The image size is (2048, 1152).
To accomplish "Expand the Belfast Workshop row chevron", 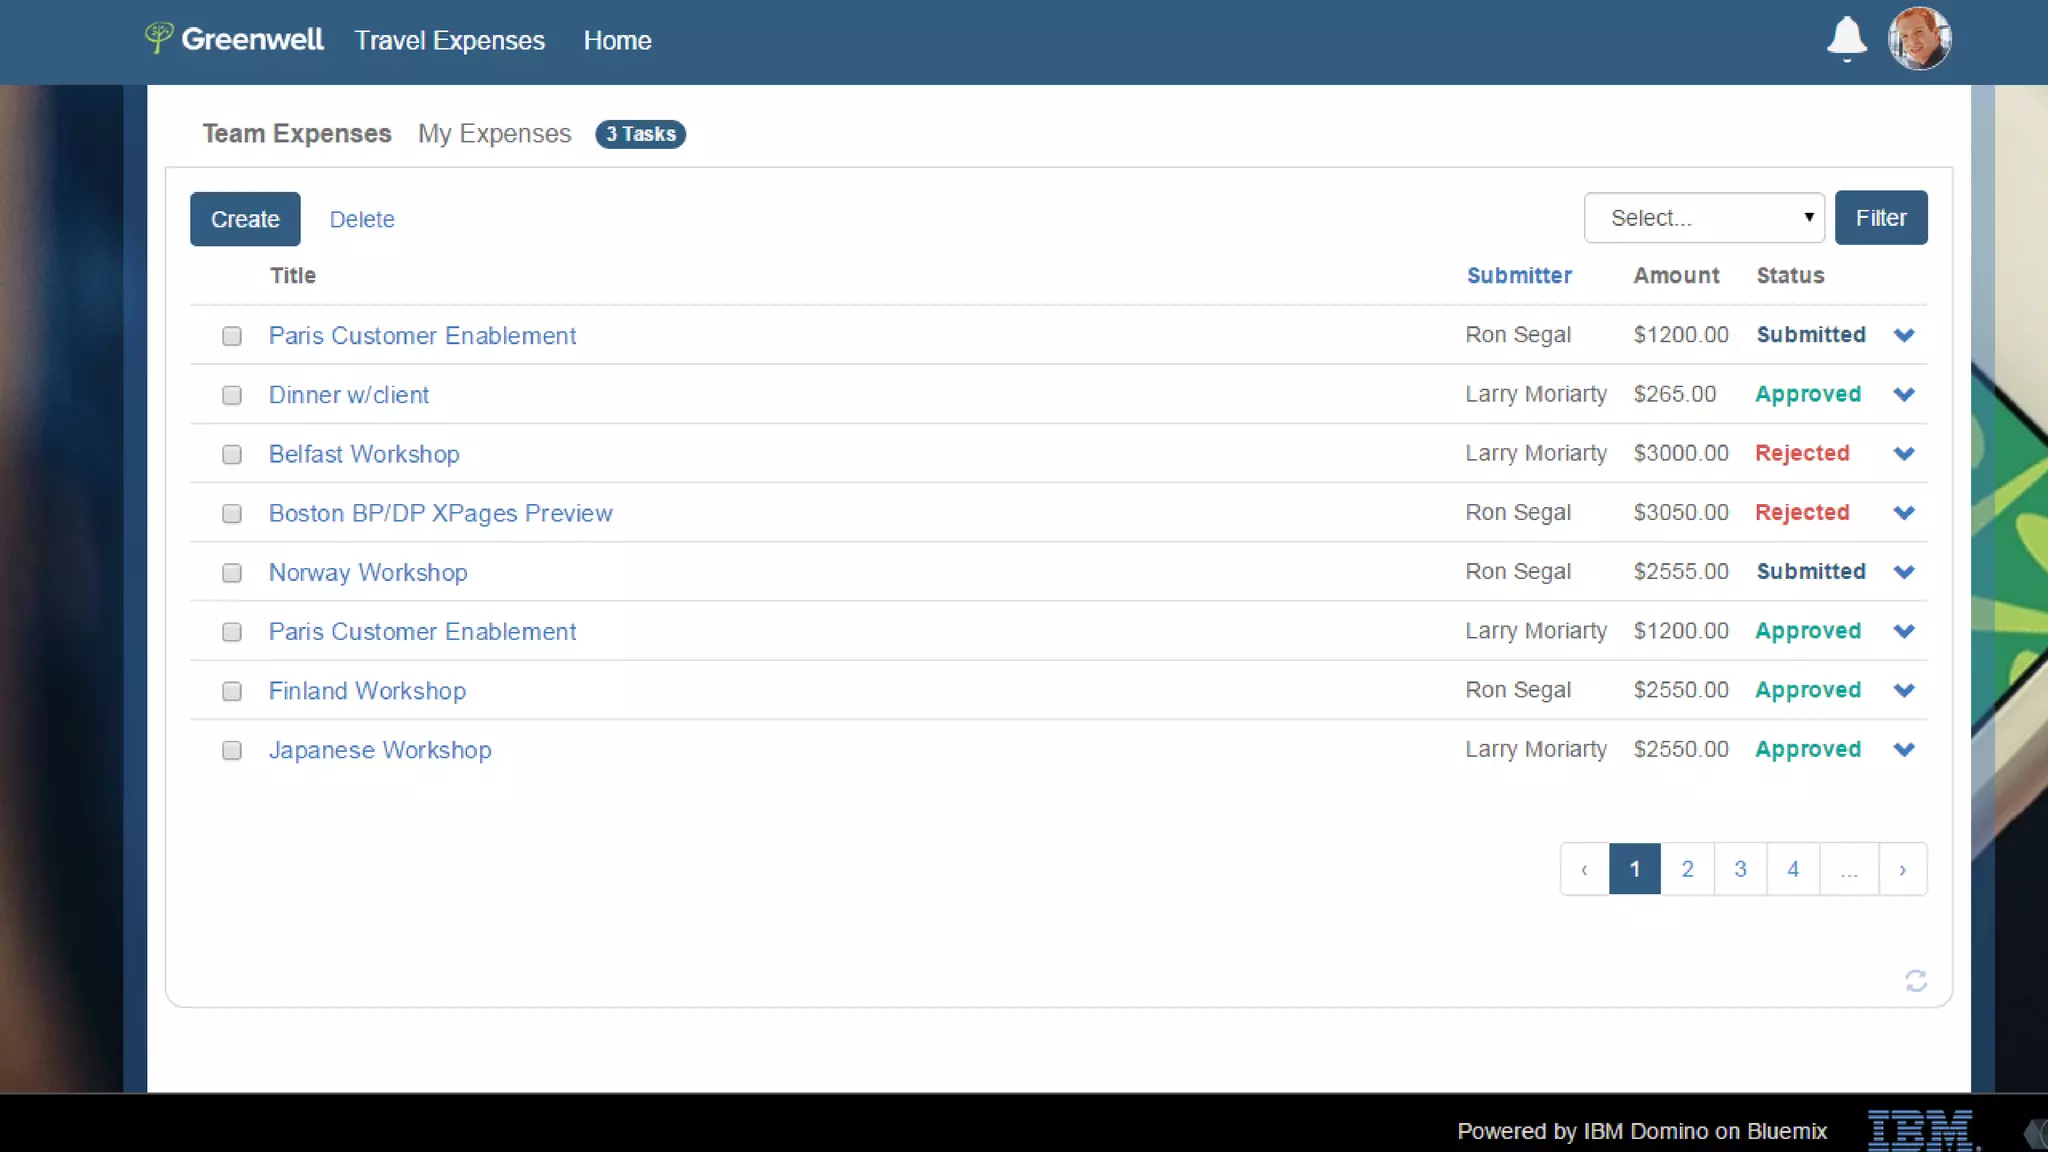I will tap(1903, 453).
